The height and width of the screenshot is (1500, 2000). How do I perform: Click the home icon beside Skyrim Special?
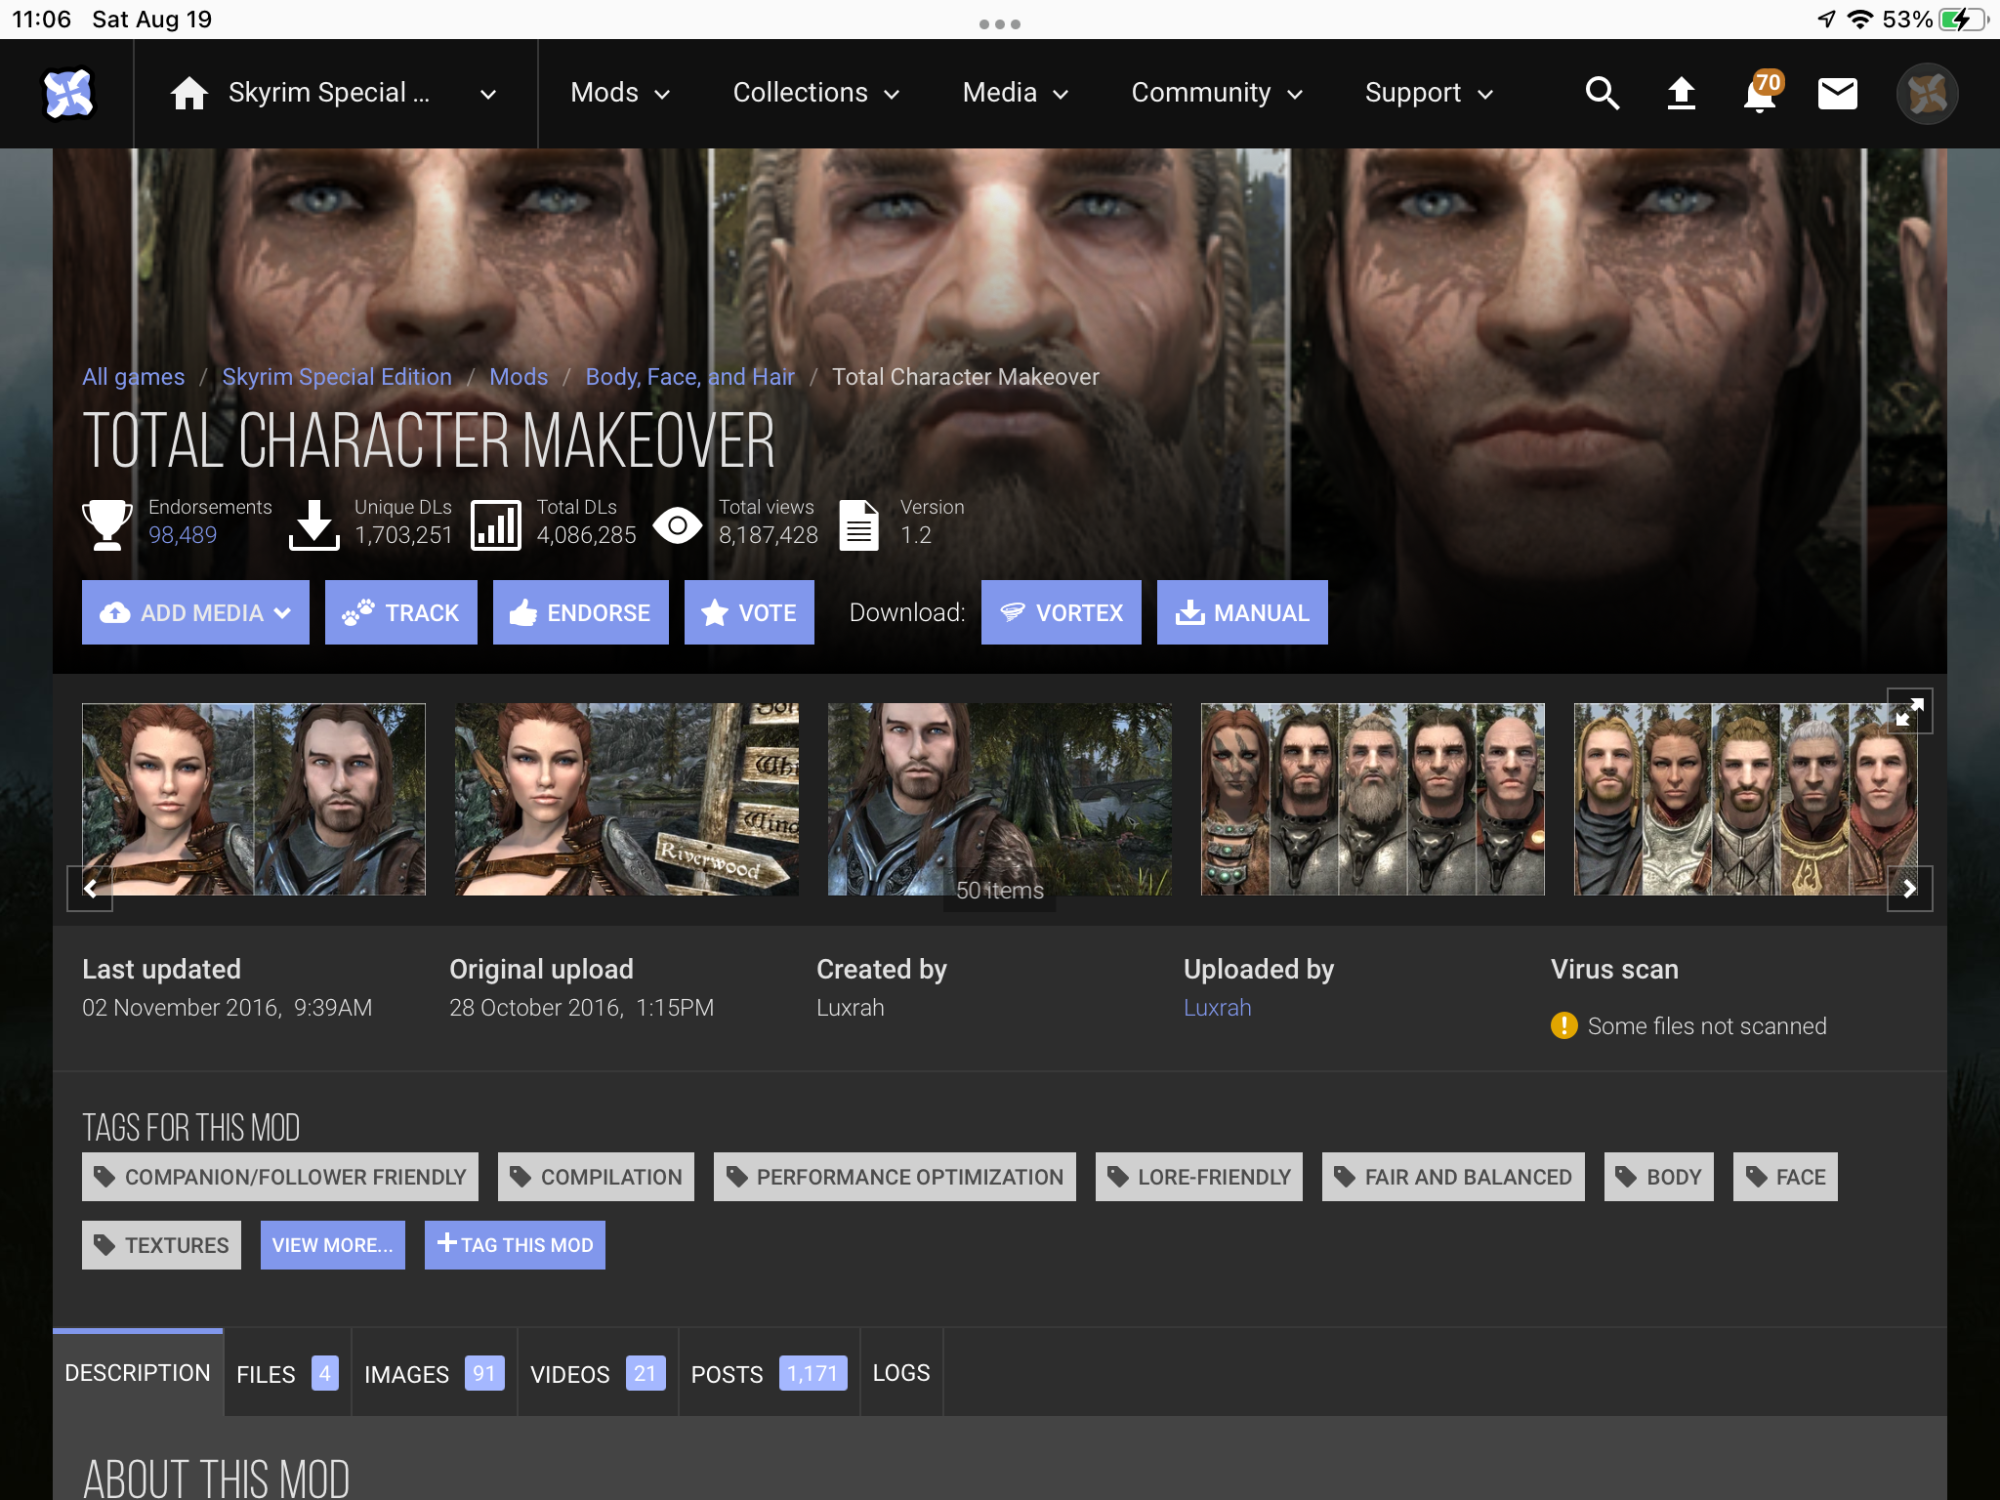click(x=188, y=93)
